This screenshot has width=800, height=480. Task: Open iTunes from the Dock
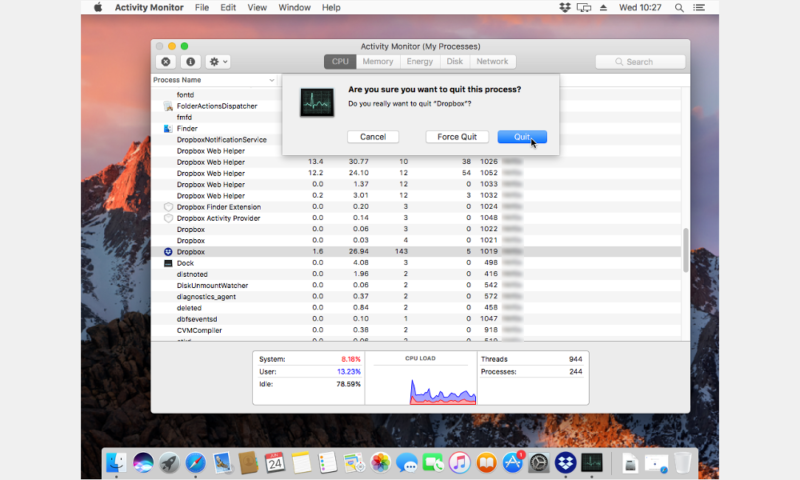[x=459, y=463]
